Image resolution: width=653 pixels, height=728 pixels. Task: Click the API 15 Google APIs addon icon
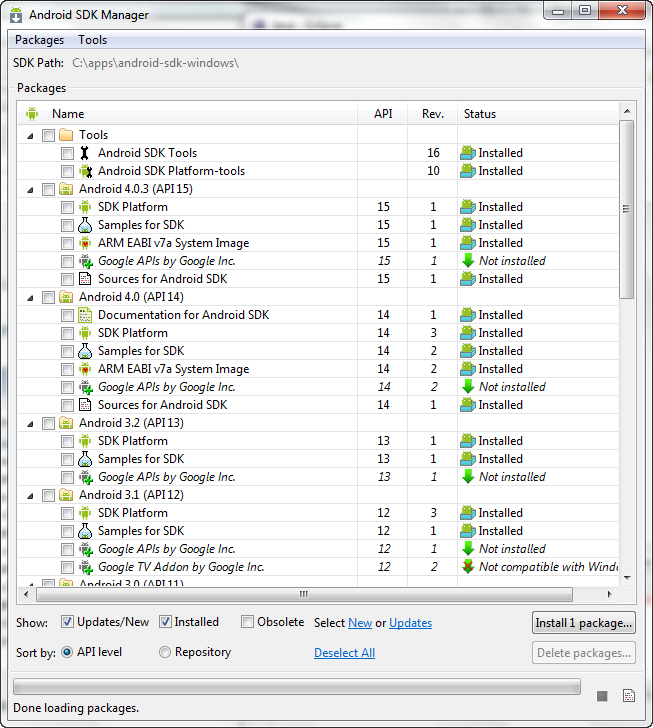click(85, 261)
